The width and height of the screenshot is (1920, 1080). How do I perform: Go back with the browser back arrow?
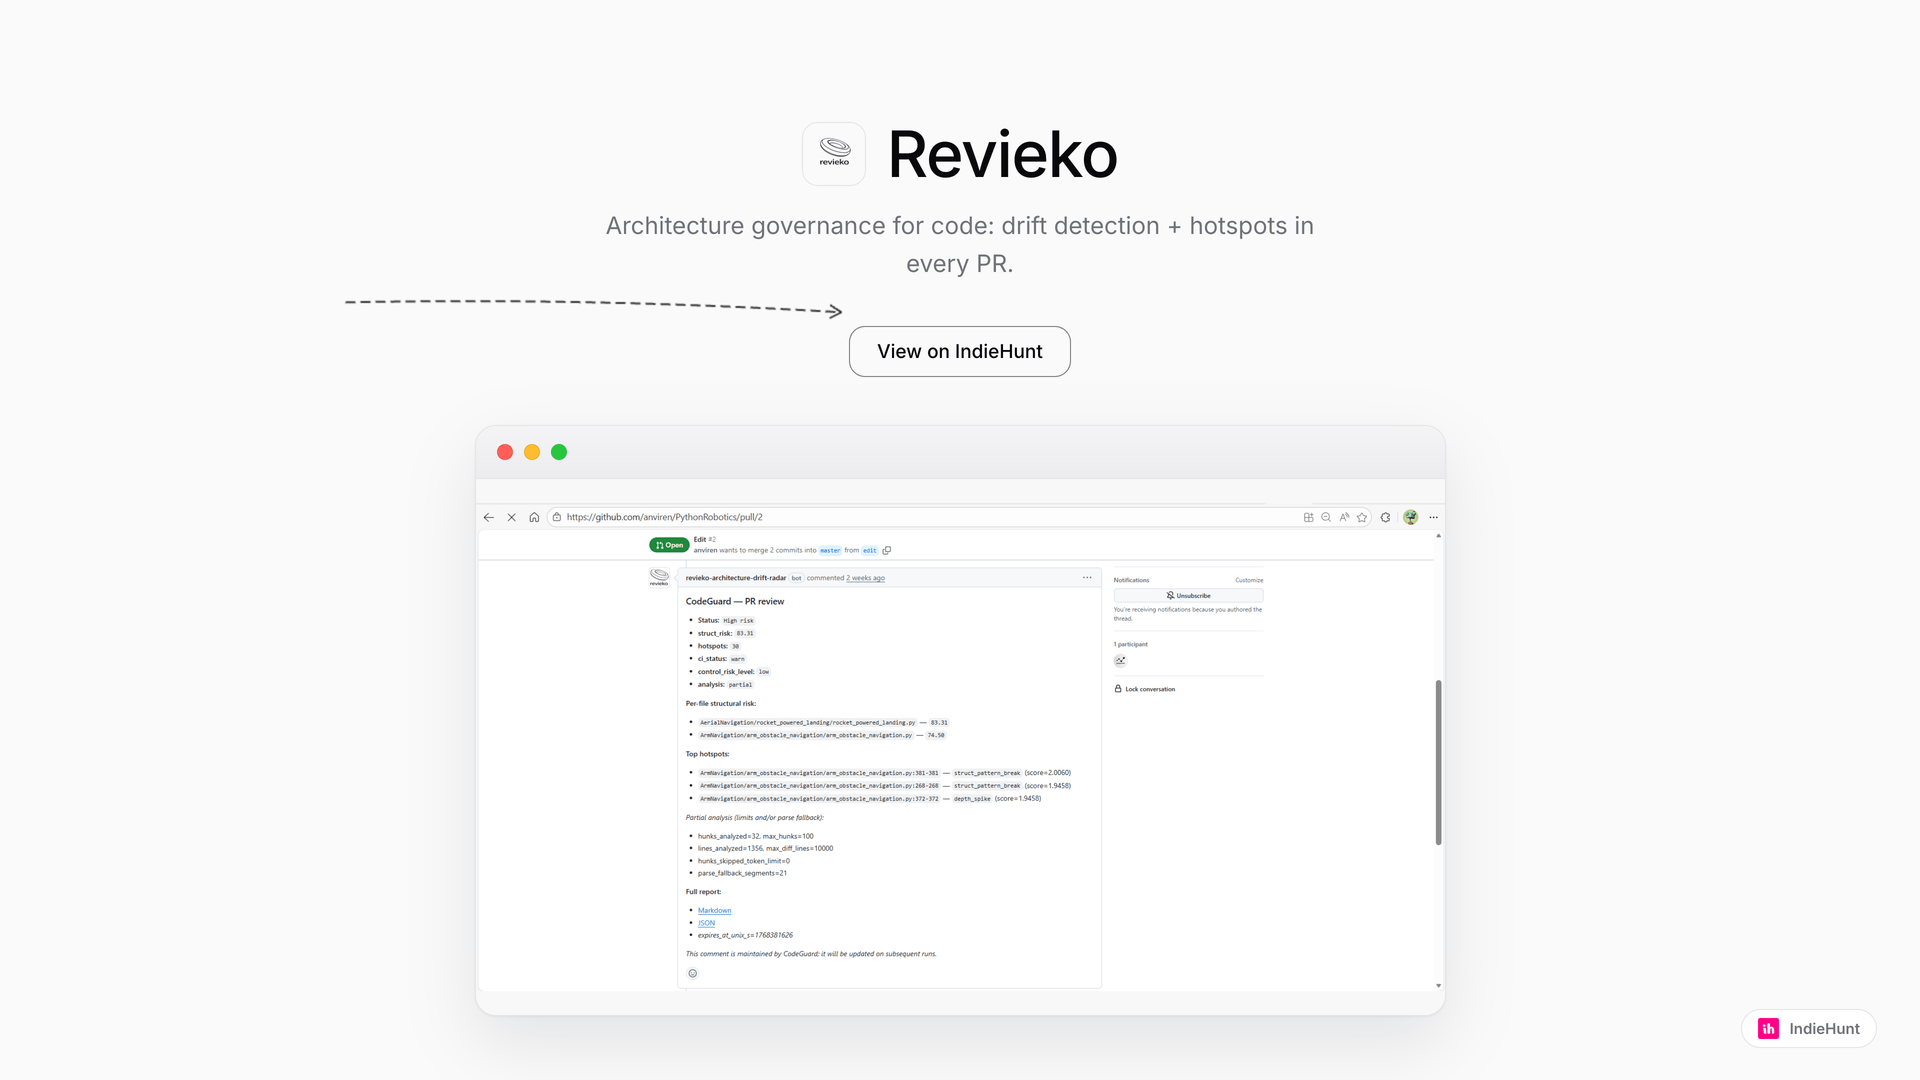[488, 517]
